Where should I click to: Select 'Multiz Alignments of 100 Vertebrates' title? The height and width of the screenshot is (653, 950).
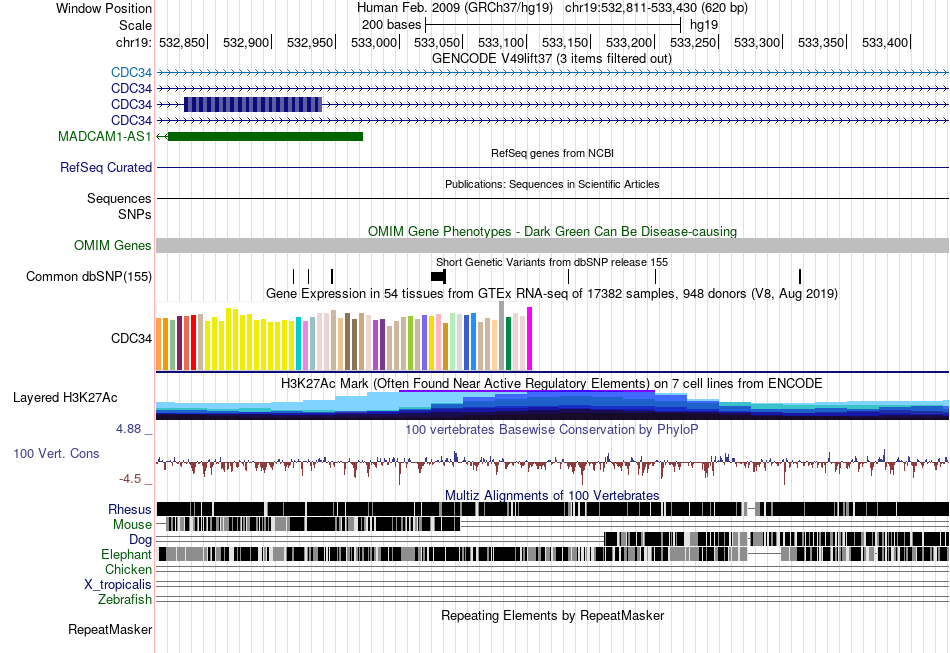tap(552, 496)
